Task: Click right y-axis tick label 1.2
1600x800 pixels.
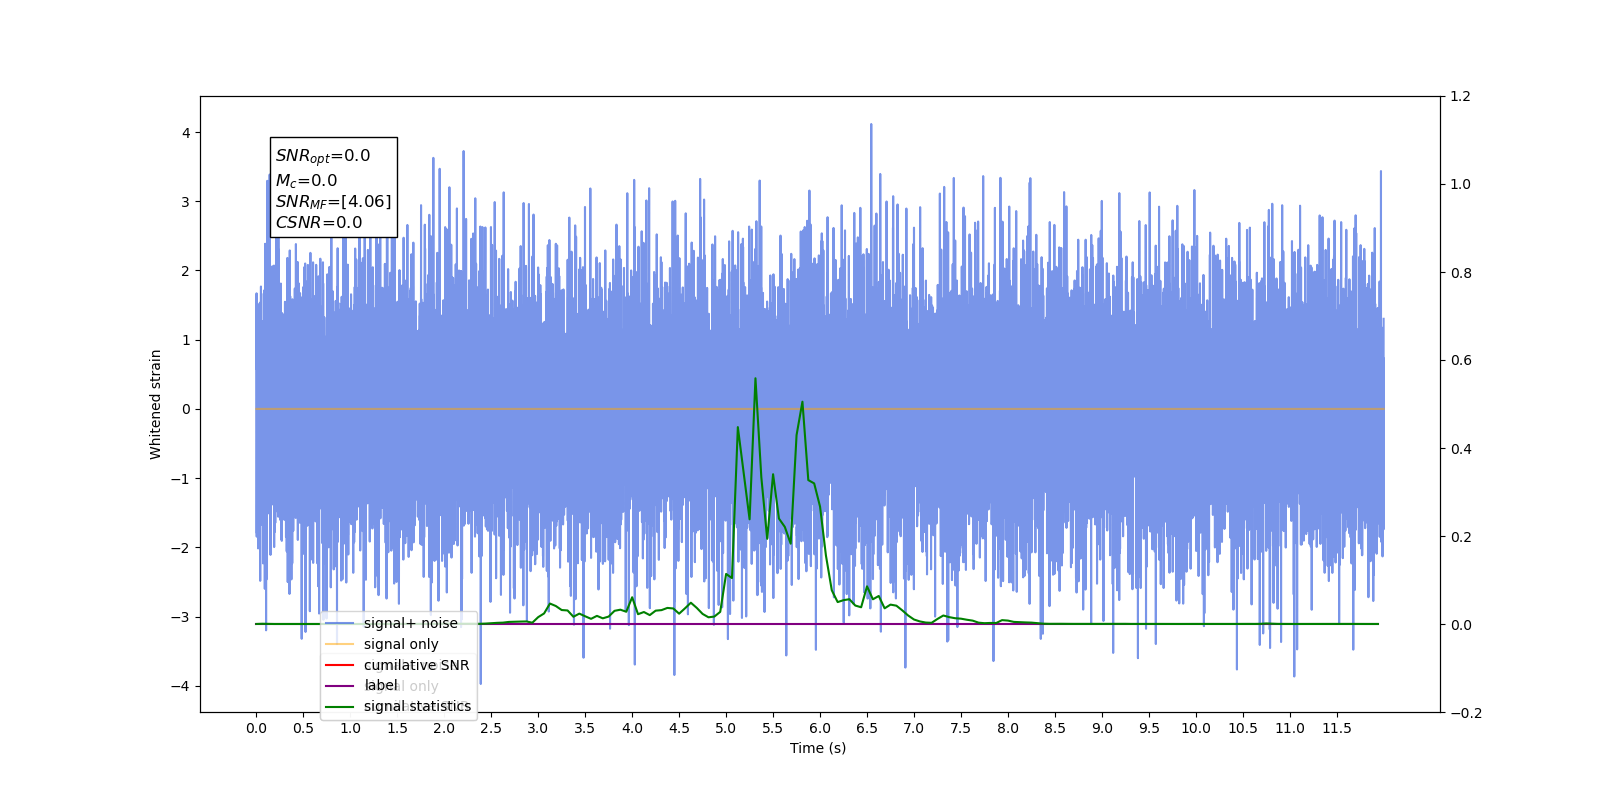Action: [x=1461, y=97]
